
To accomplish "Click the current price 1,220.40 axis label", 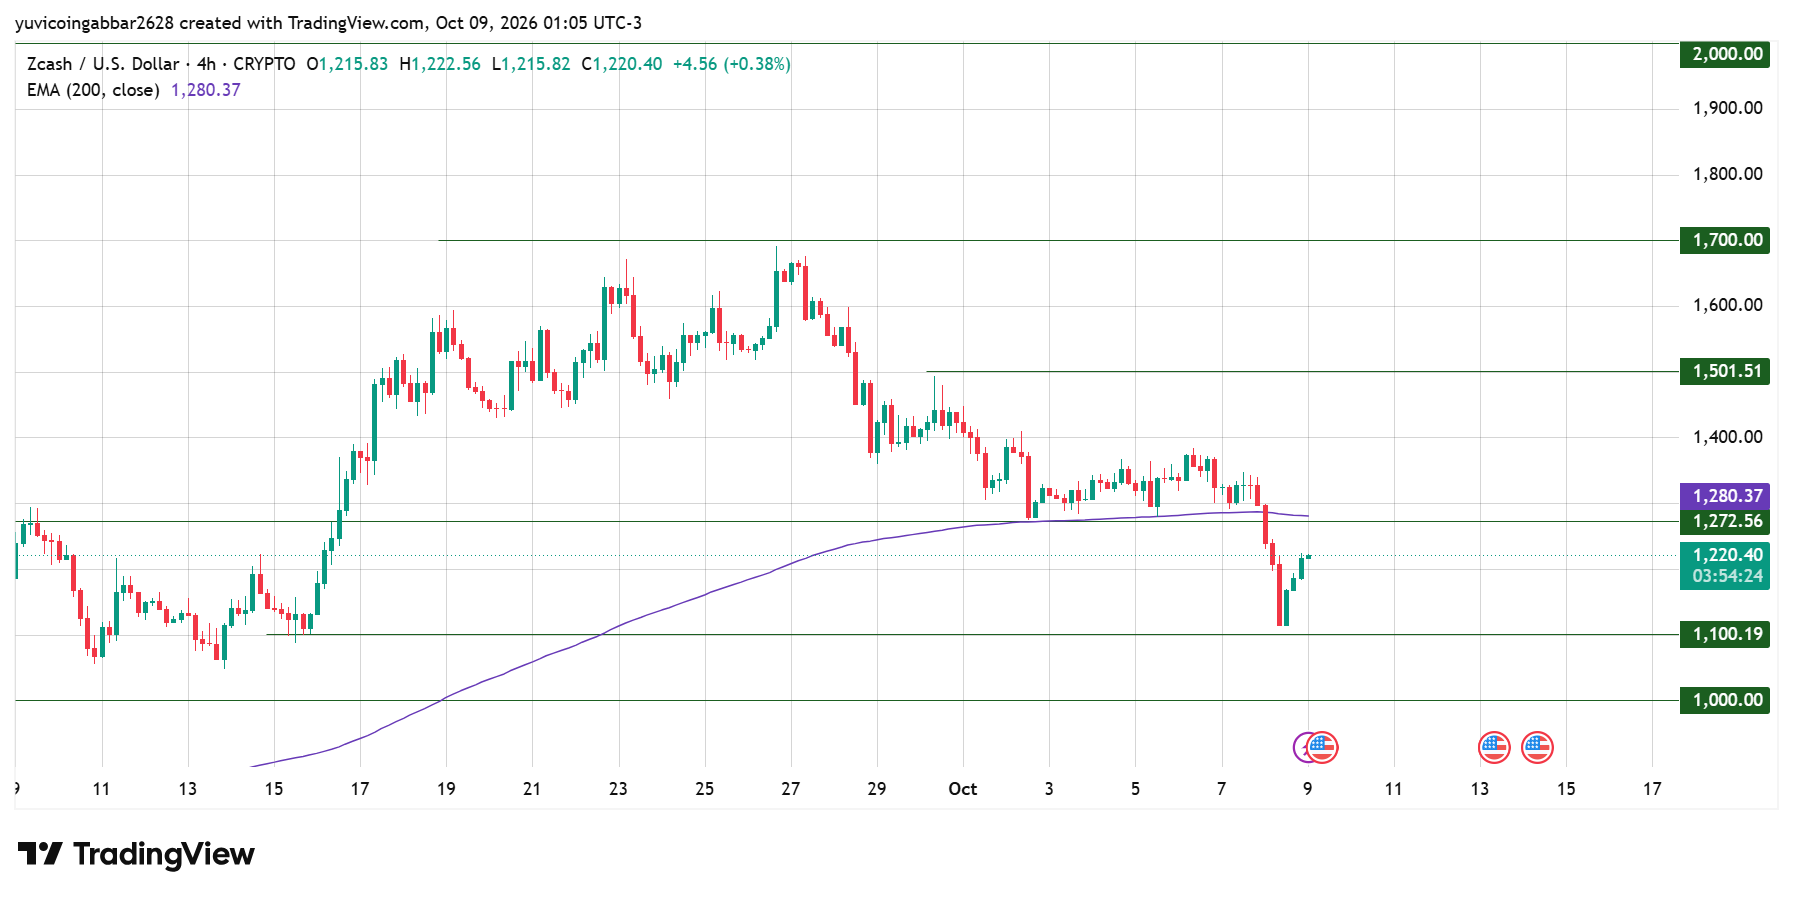I will point(1725,555).
